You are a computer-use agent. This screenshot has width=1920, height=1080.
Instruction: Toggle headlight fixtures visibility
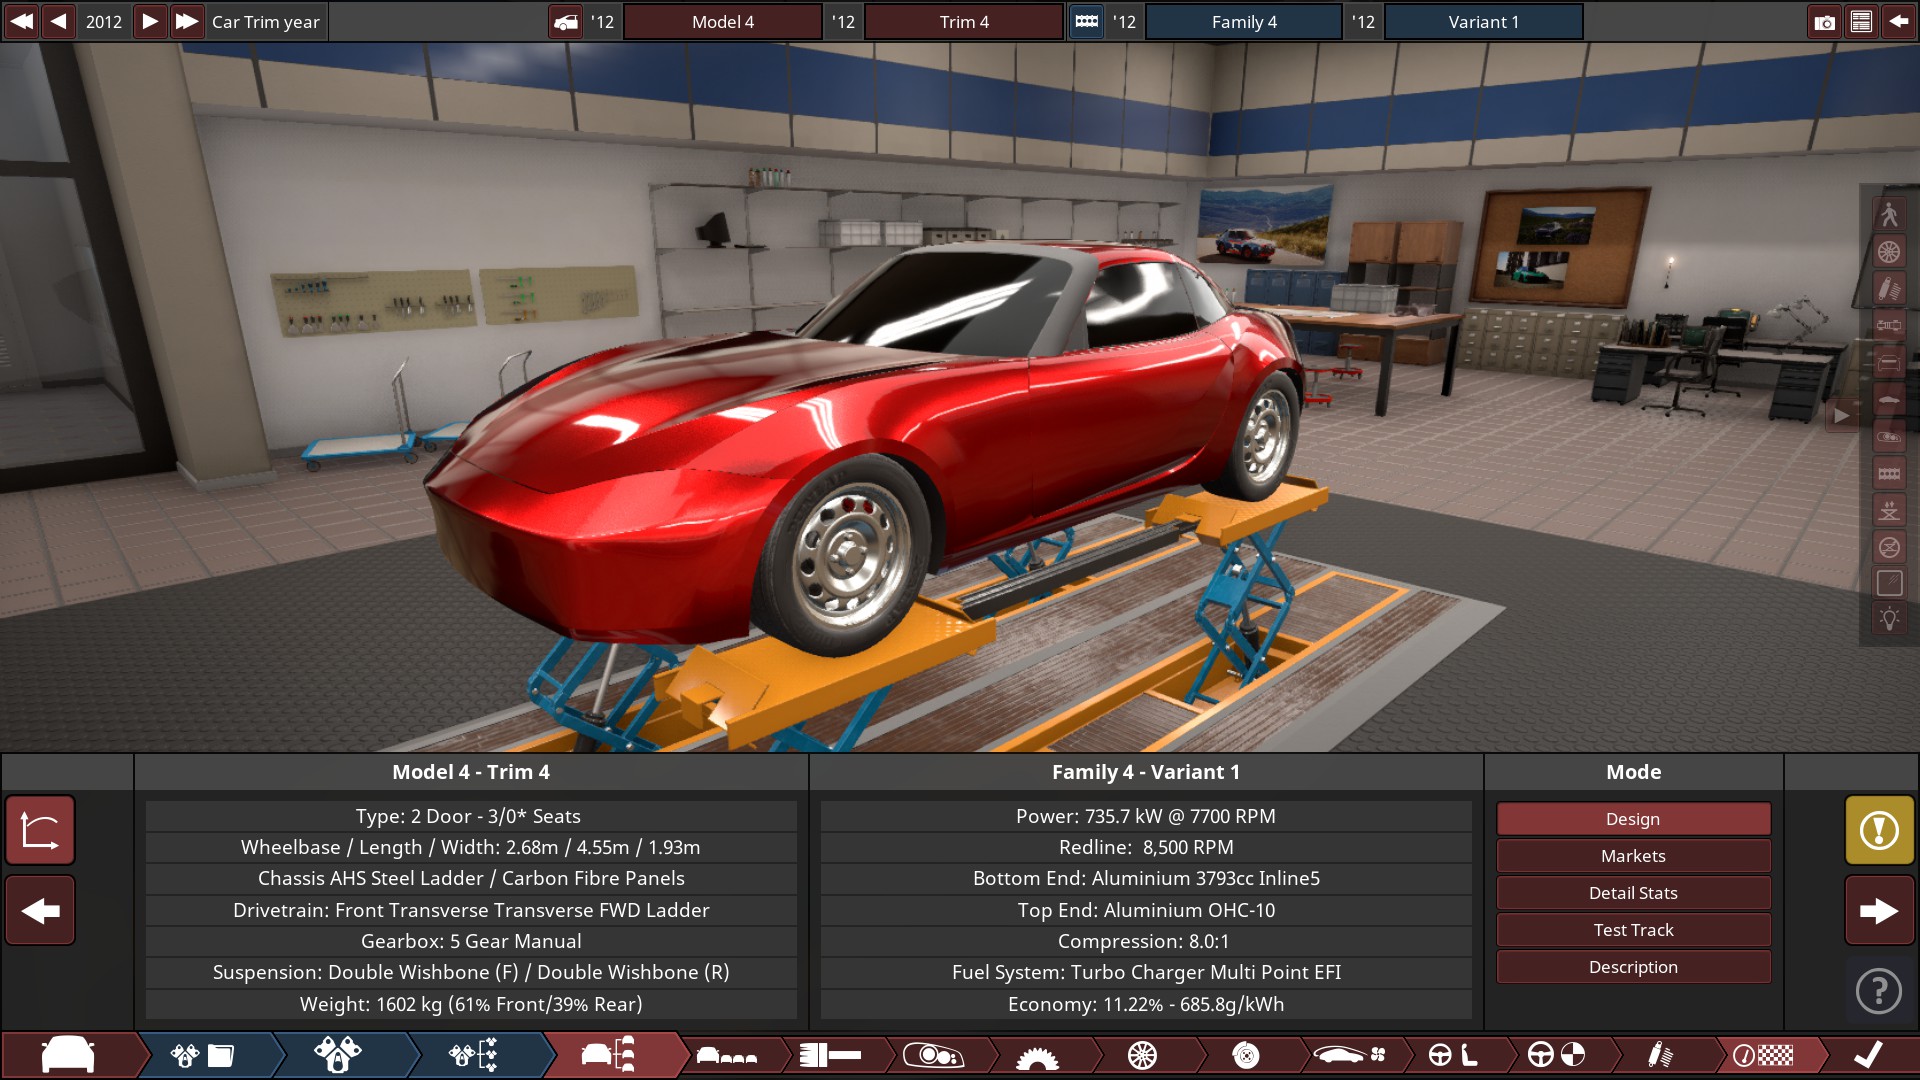[x=1889, y=437]
